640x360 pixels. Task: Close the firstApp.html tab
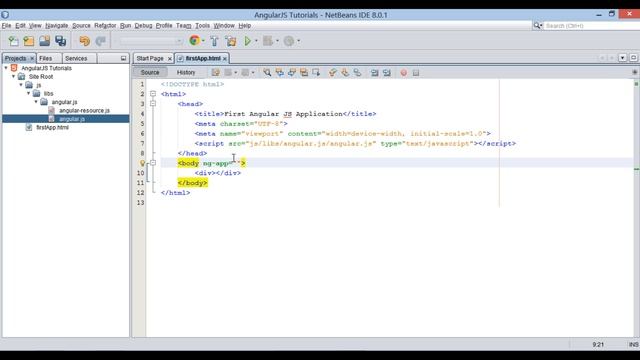click(x=224, y=59)
